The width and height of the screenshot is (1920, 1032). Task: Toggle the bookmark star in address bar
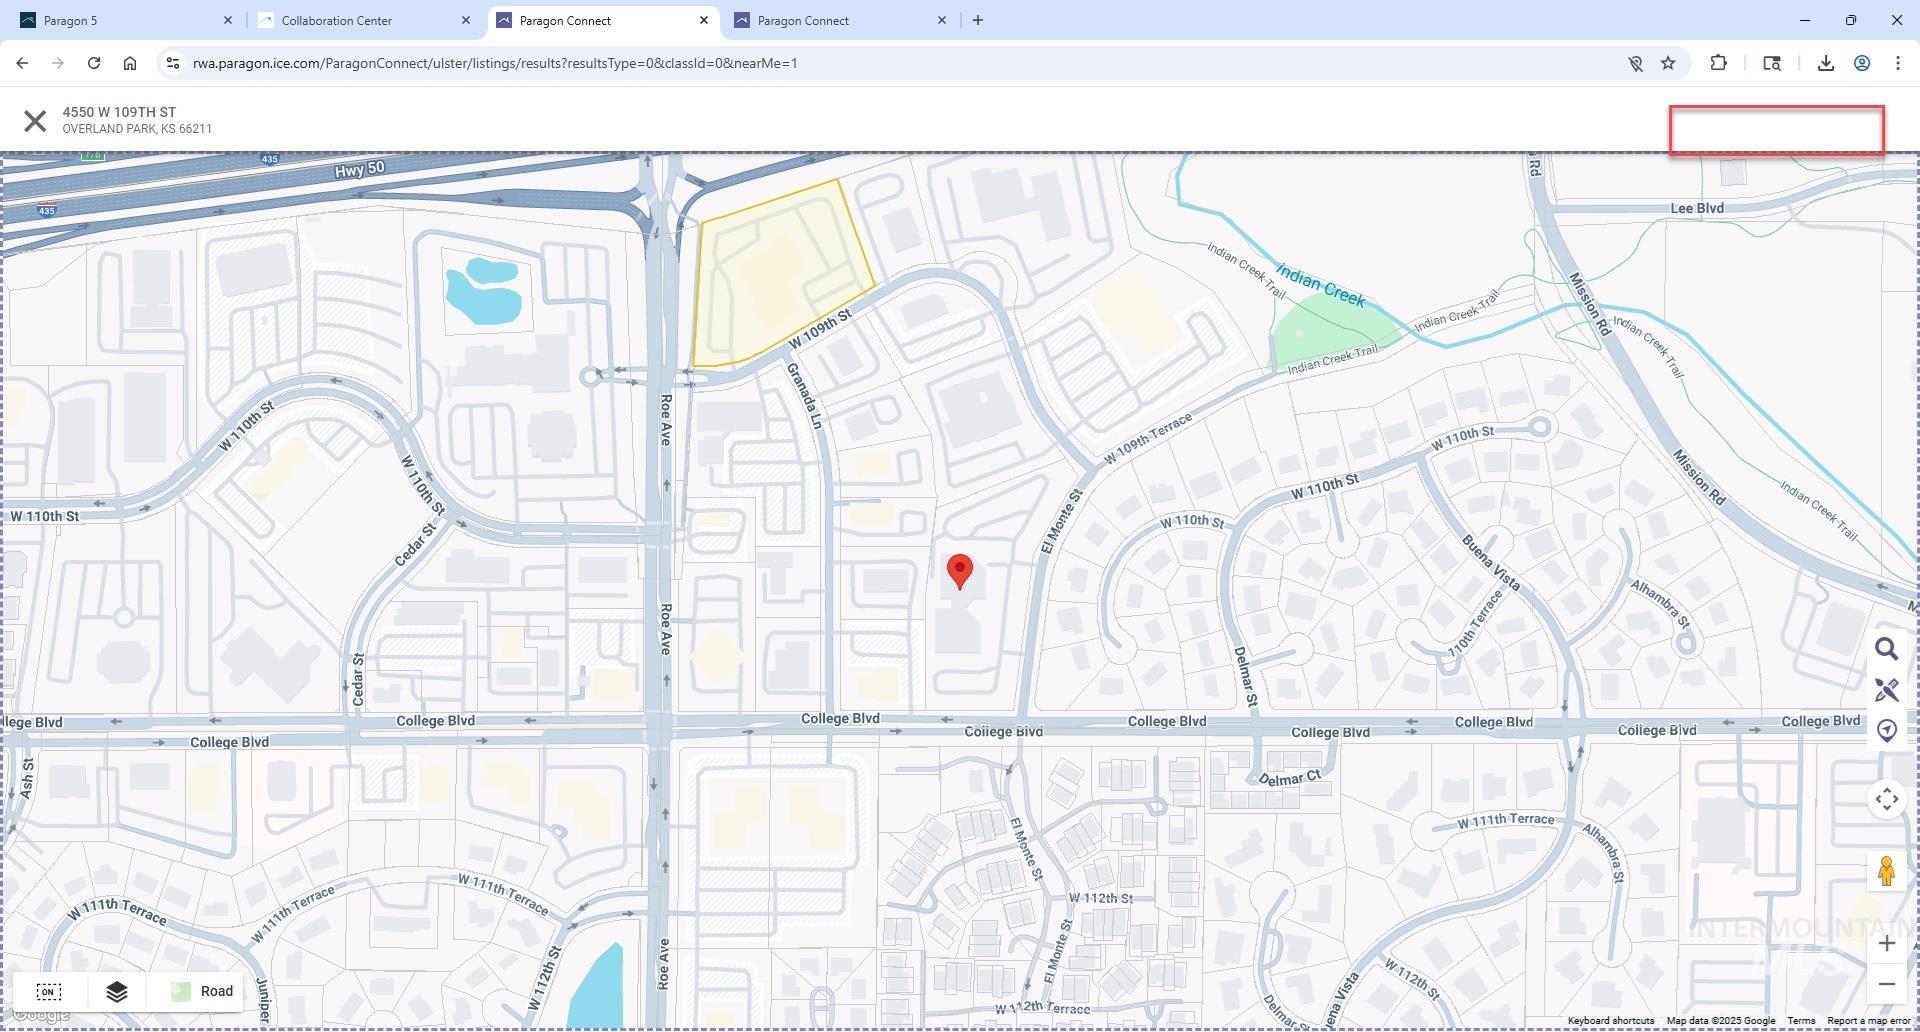pos(1668,63)
